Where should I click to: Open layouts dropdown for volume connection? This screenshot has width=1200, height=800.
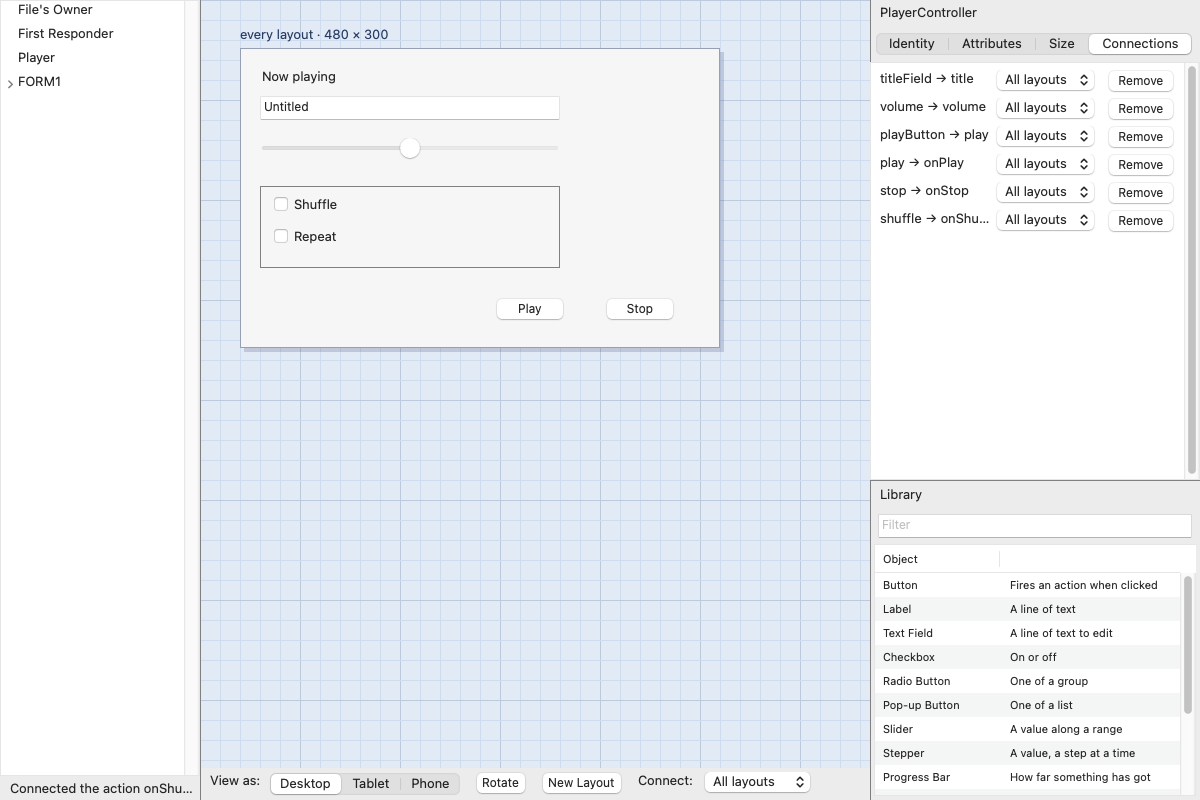pyautogui.click(x=1045, y=108)
